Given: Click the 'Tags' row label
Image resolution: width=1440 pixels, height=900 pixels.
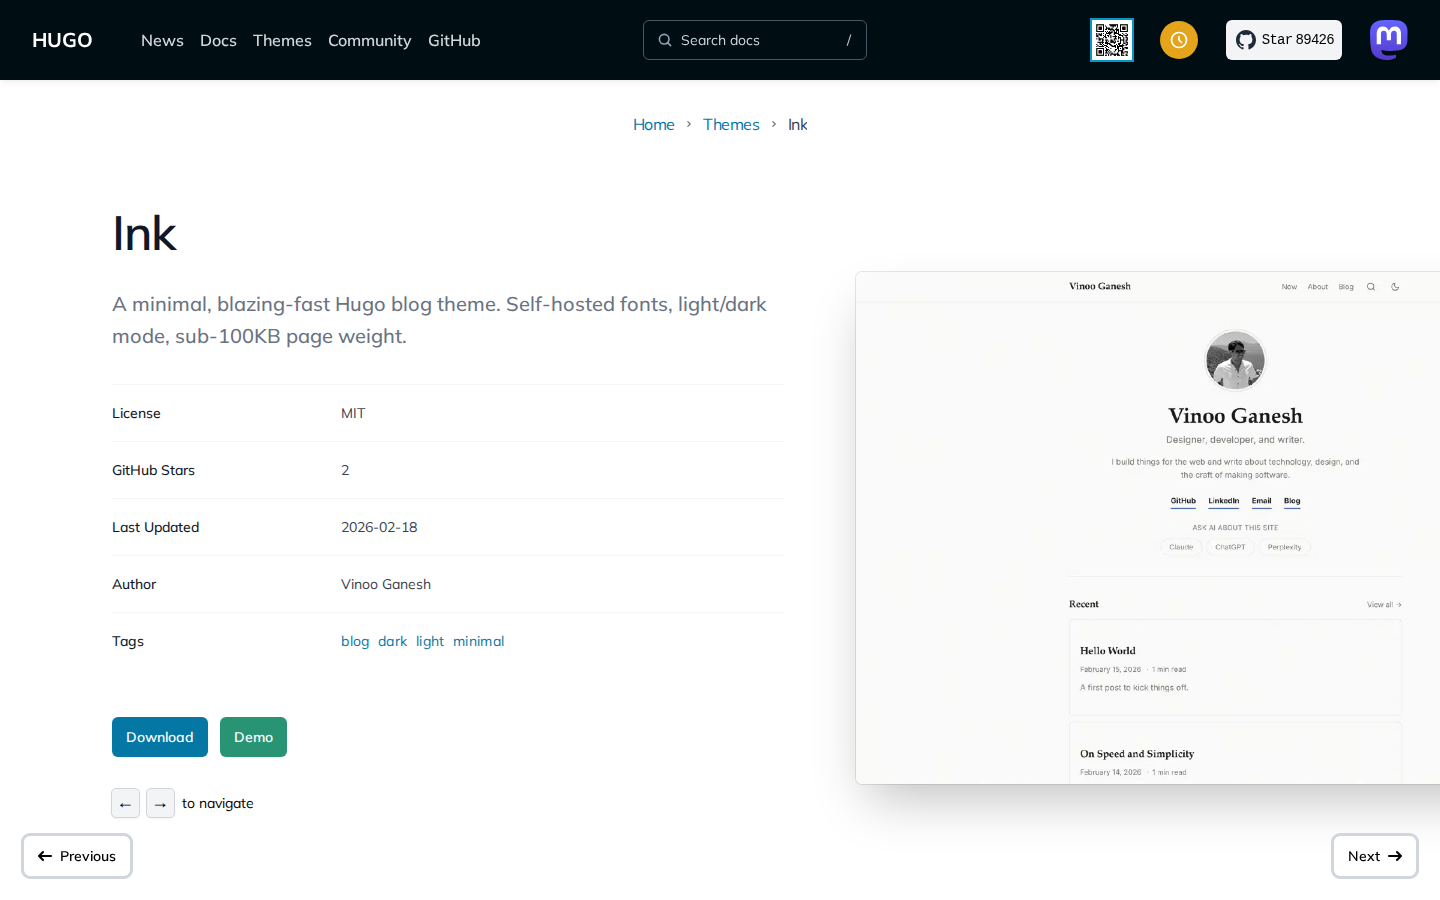Looking at the screenshot, I should (128, 641).
